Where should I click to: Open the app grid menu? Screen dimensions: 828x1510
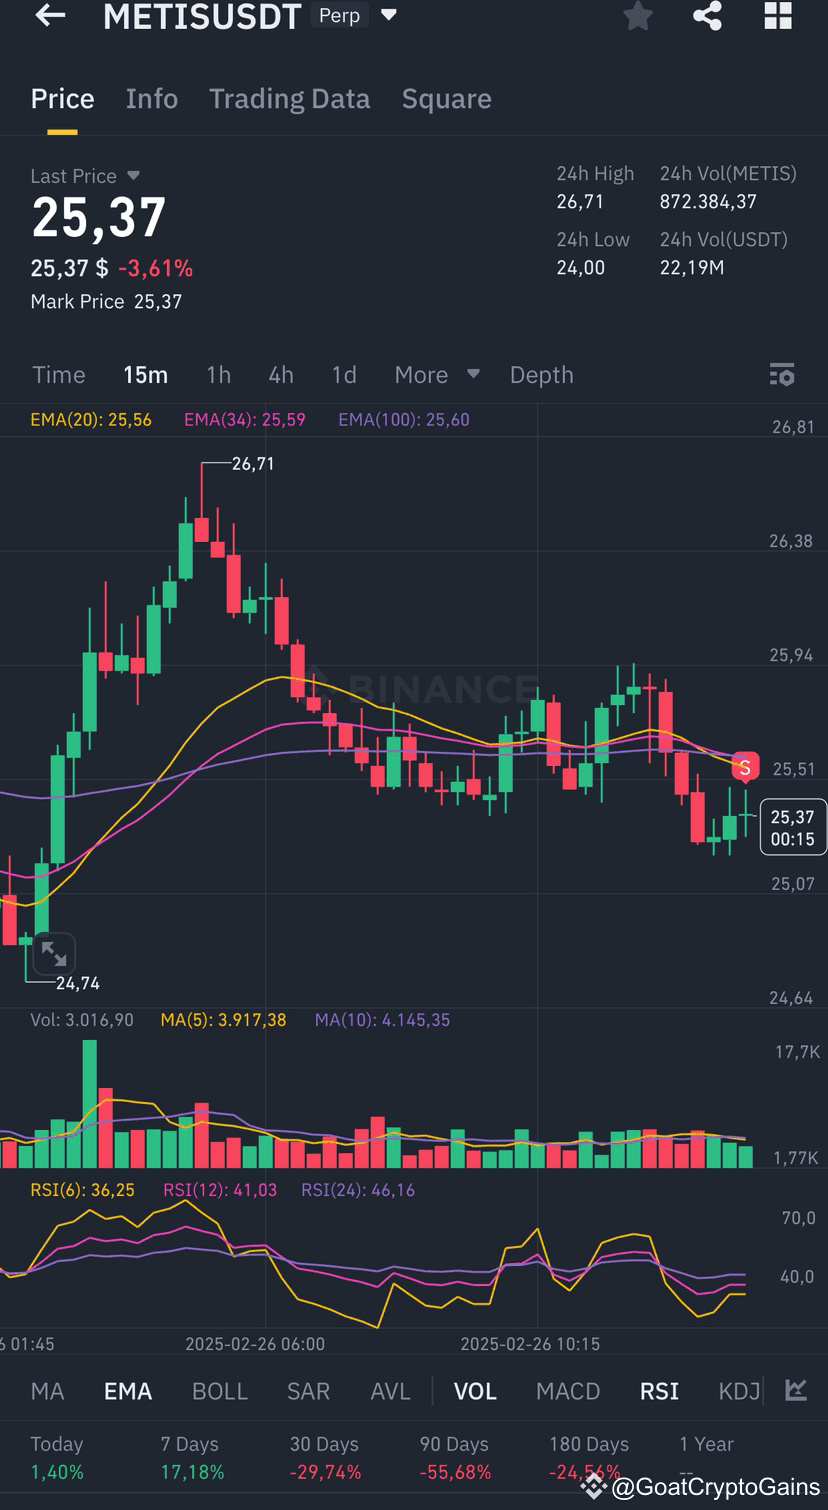pyautogui.click(x=778, y=16)
